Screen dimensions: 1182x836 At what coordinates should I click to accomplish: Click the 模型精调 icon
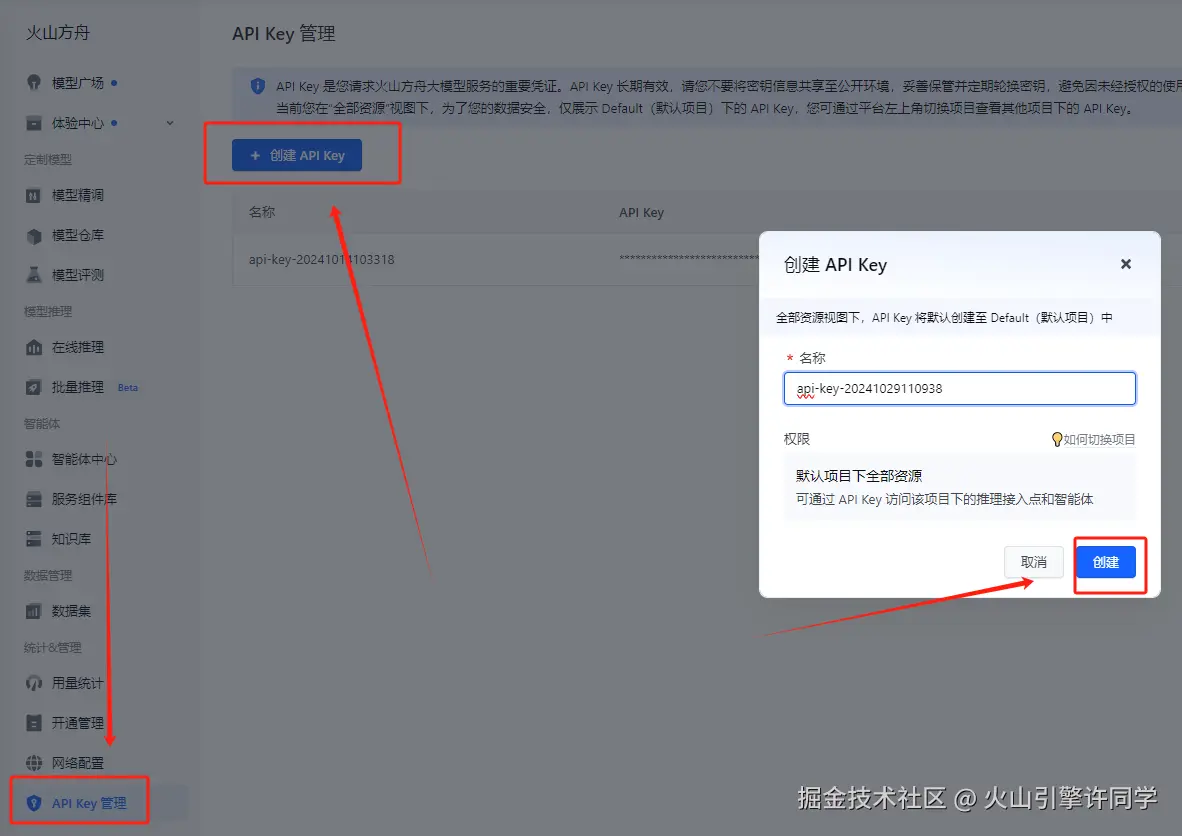click(x=33, y=196)
